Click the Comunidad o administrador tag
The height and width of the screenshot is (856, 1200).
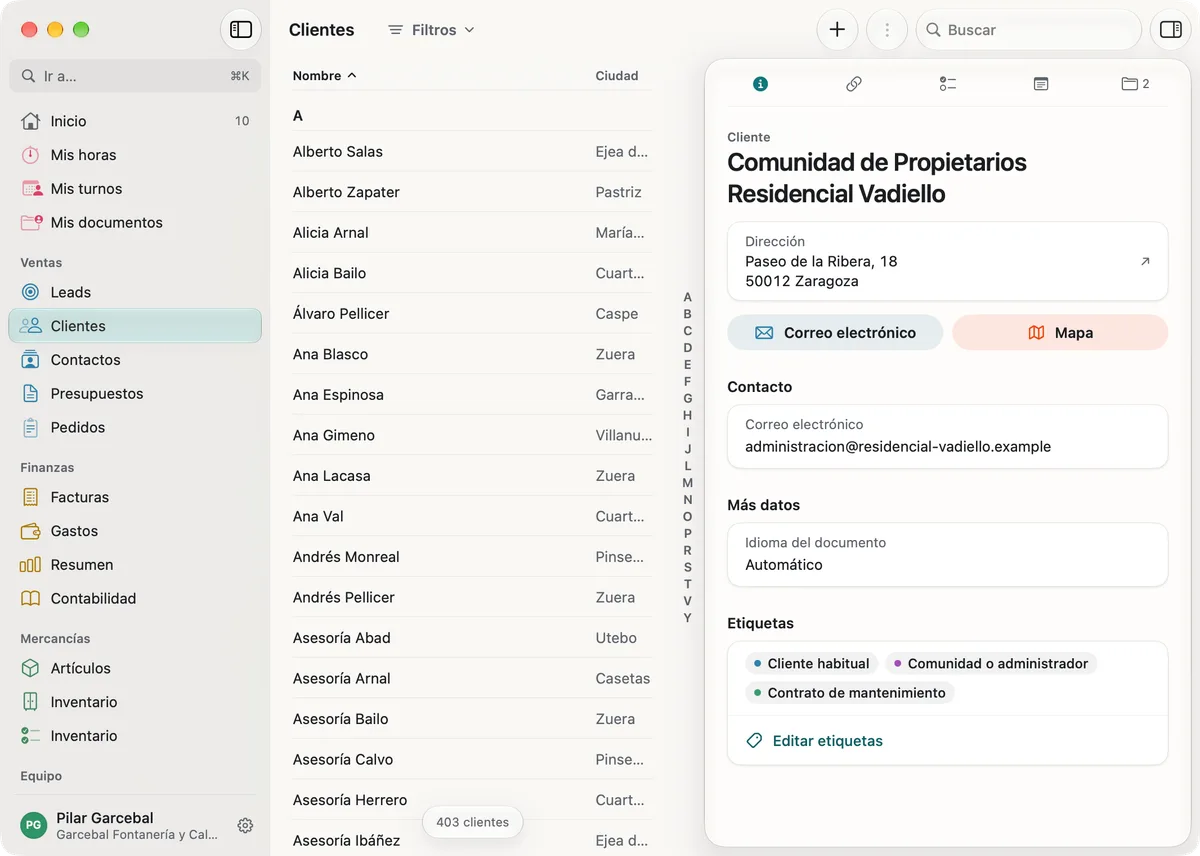click(991, 663)
